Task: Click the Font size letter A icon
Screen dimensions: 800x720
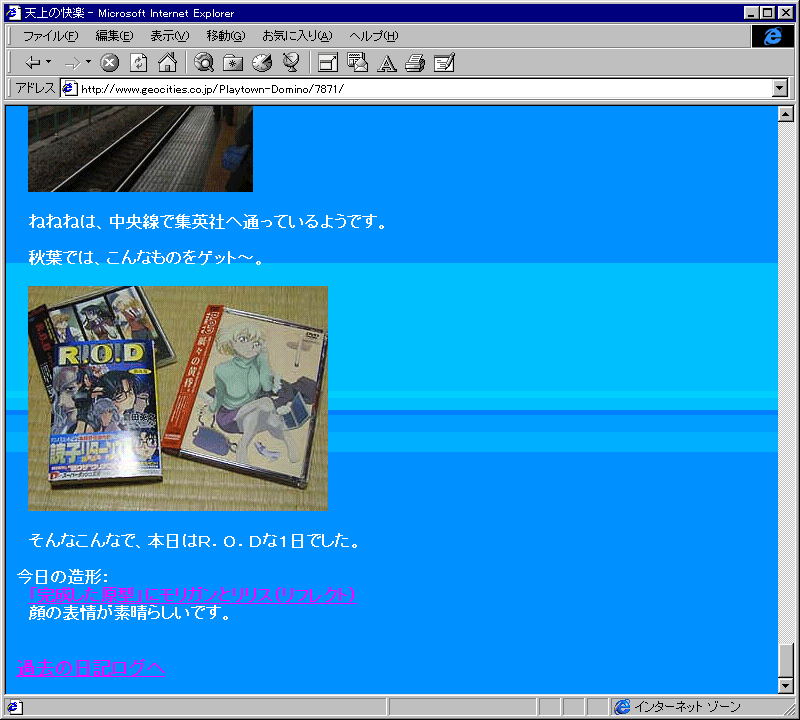Action: 386,63
